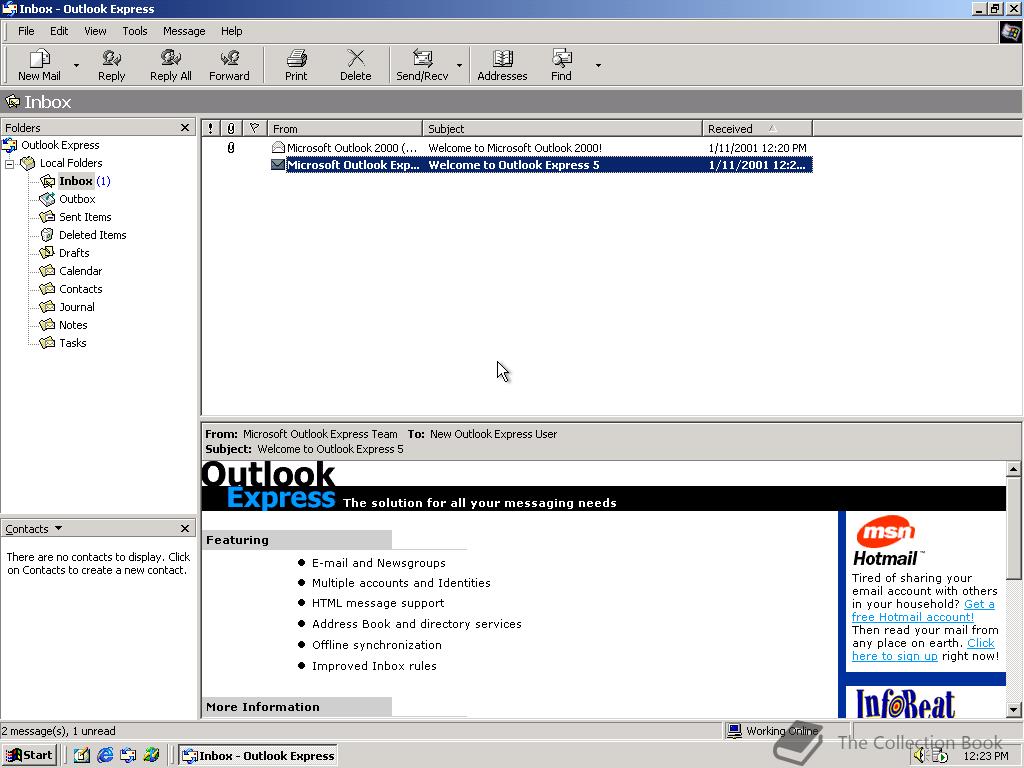This screenshot has width=1024, height=768.
Task: Sort messages by Subject column
Action: click(562, 129)
